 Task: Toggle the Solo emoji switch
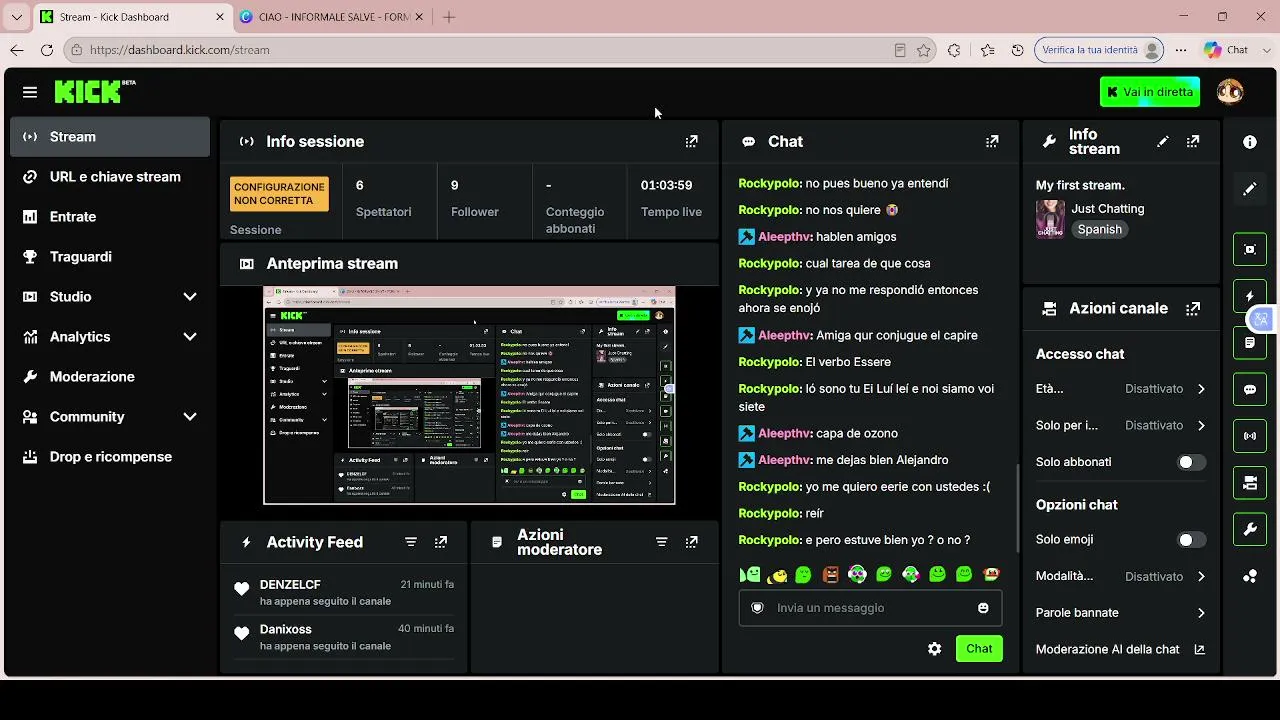click(1190, 540)
